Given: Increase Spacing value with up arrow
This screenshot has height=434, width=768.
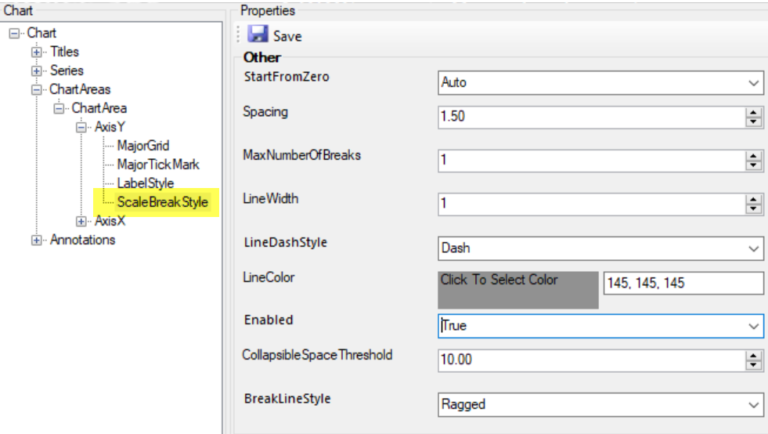Looking at the screenshot, I should [753, 113].
